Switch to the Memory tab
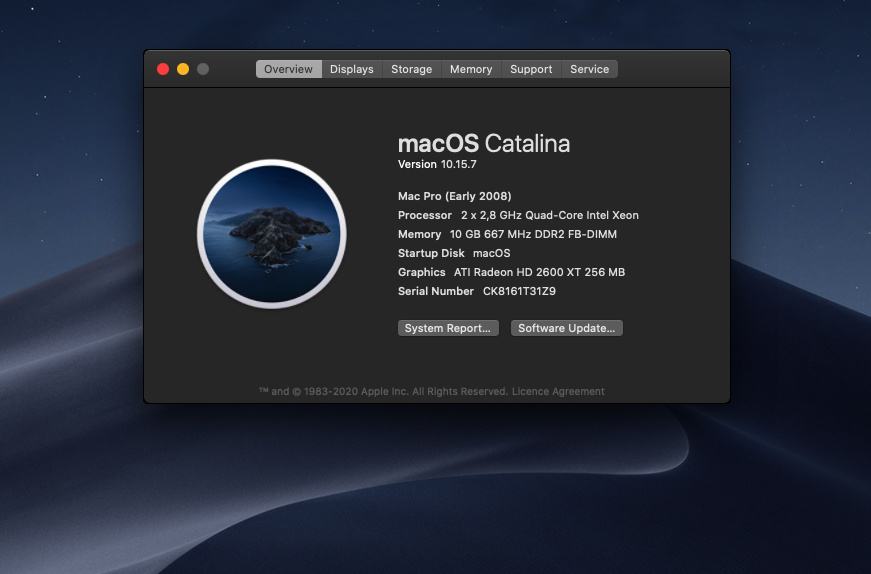 point(471,69)
